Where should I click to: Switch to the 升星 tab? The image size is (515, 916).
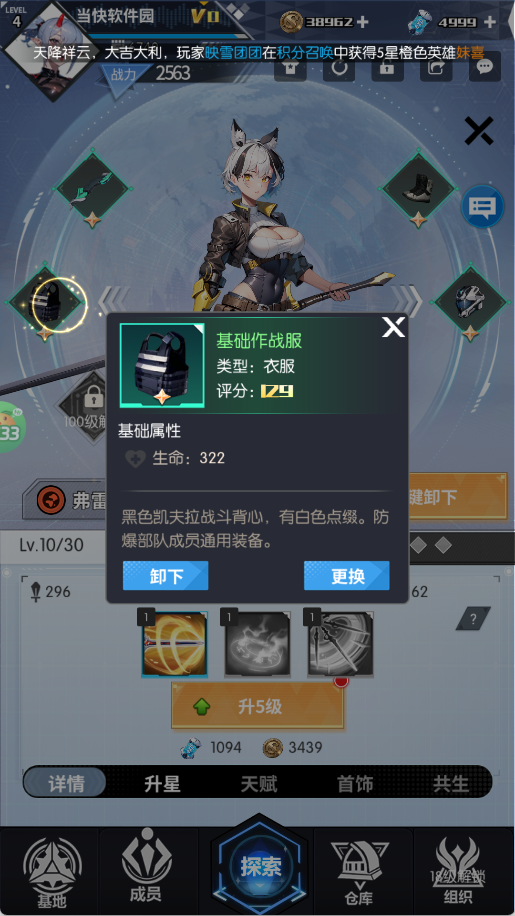tap(162, 783)
